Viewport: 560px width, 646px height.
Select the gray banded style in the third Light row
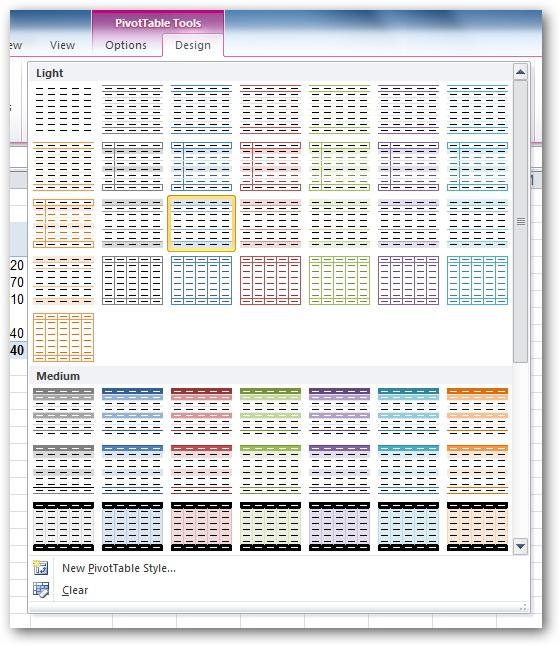[x=132, y=223]
